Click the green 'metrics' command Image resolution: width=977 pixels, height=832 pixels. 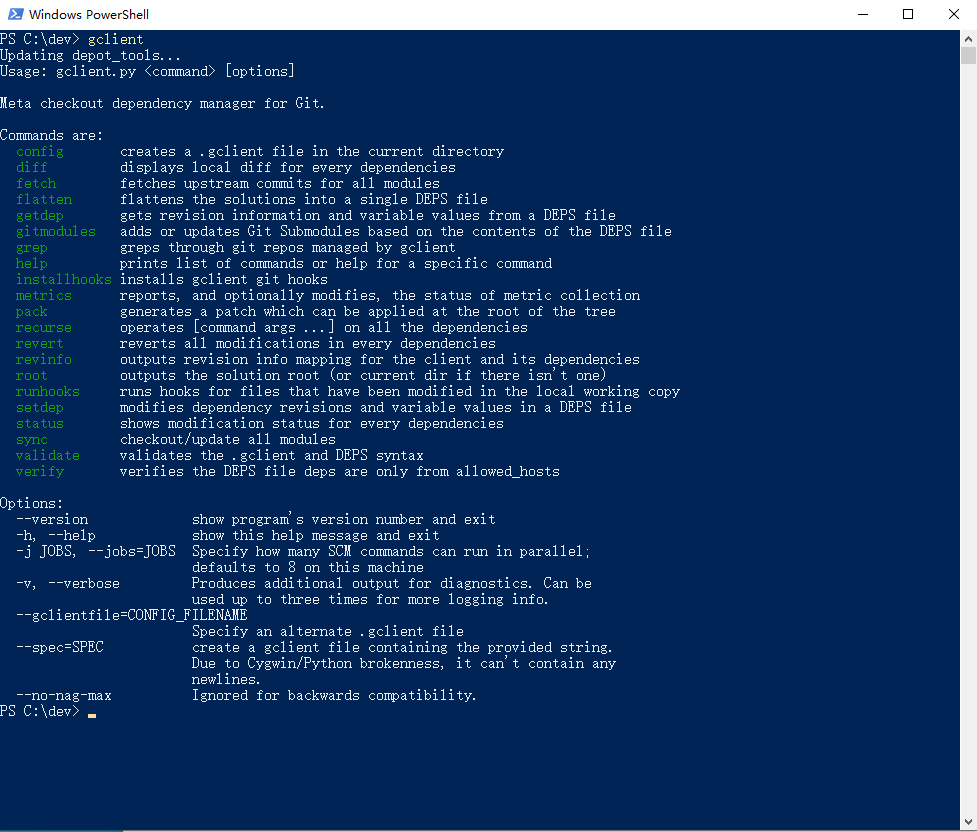tap(44, 296)
